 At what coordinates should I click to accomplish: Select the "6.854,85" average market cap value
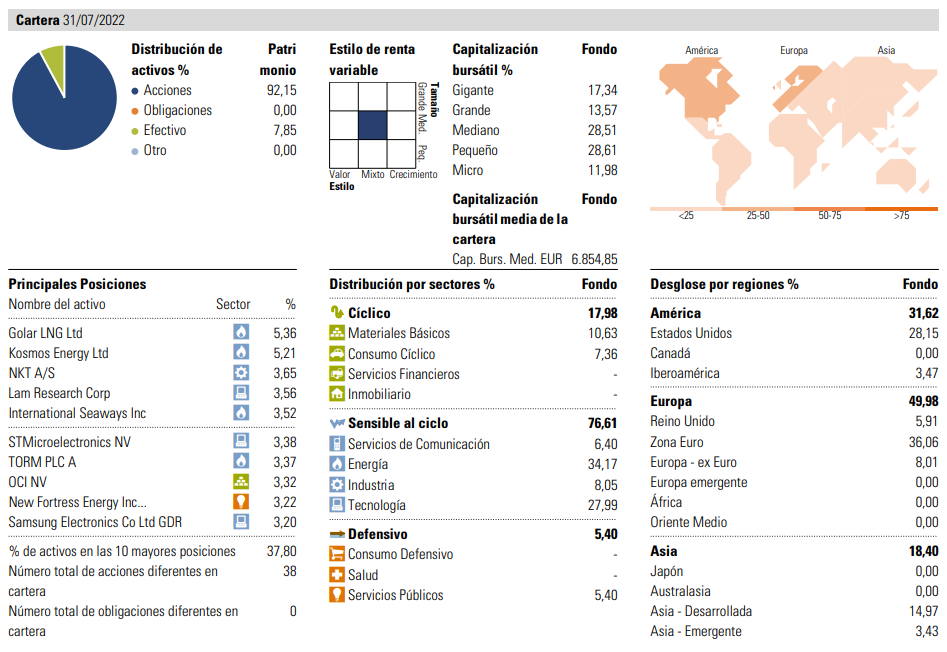pos(594,259)
